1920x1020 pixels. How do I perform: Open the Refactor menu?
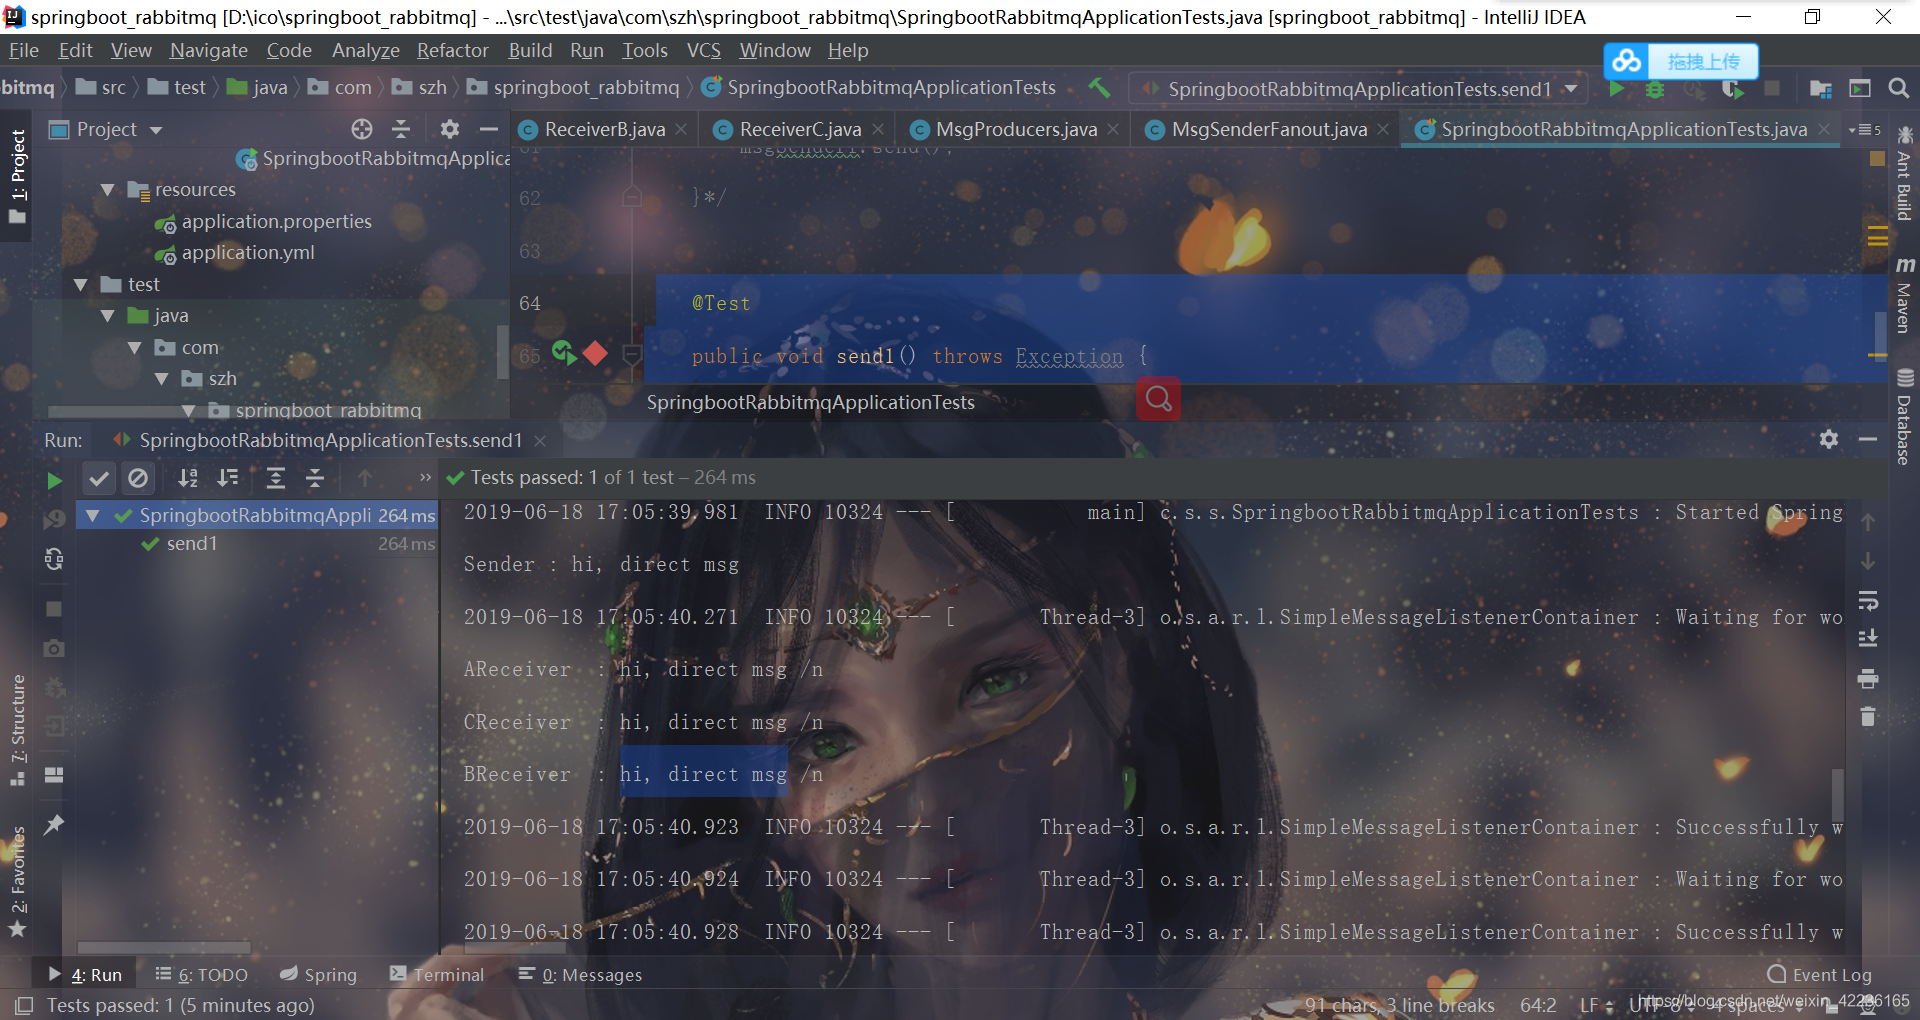tap(453, 50)
